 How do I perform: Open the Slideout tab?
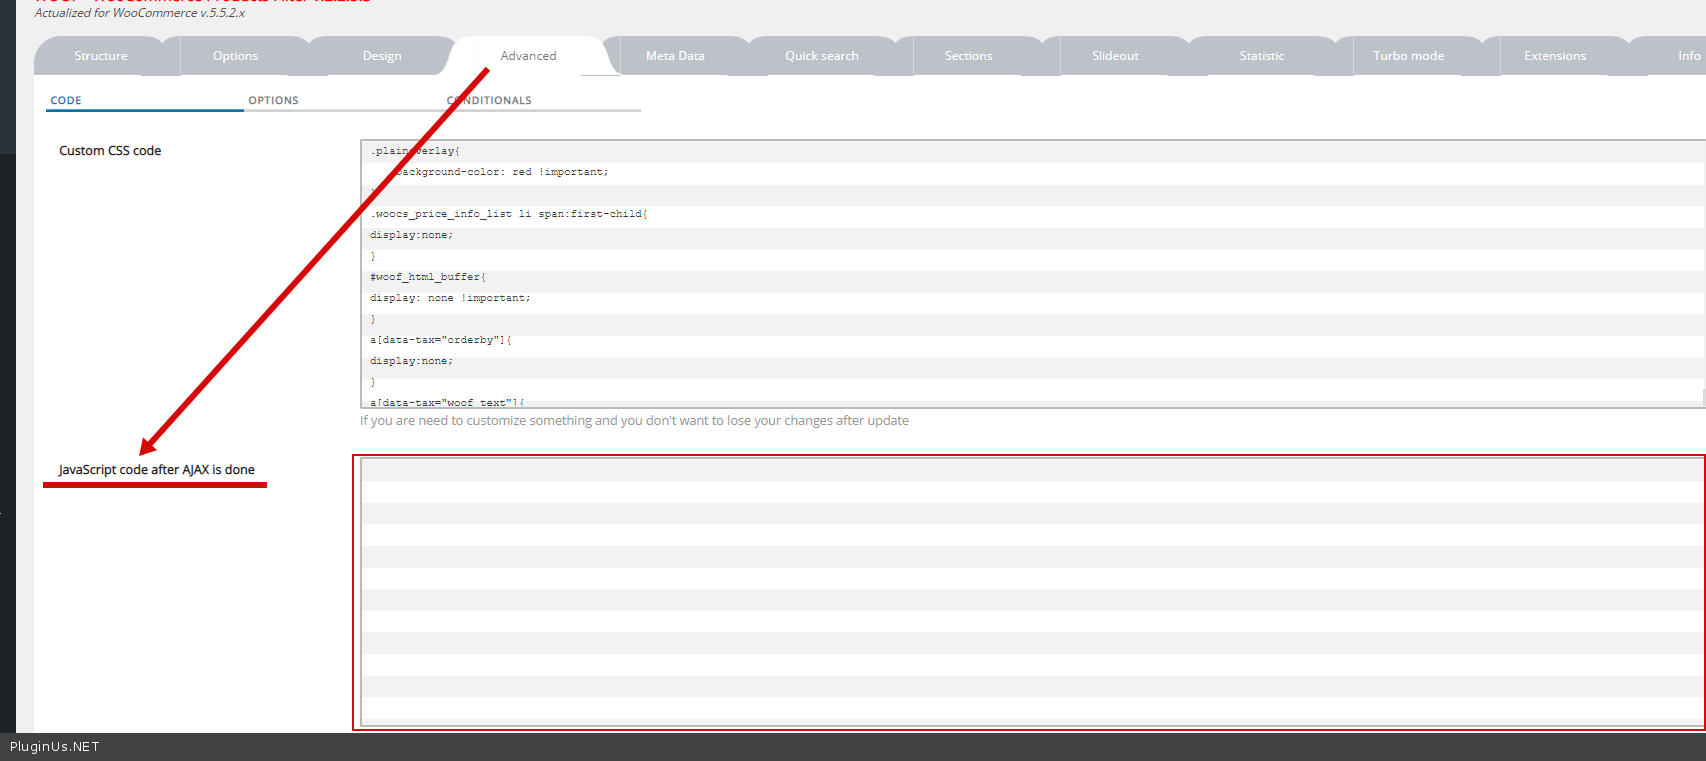point(1115,56)
